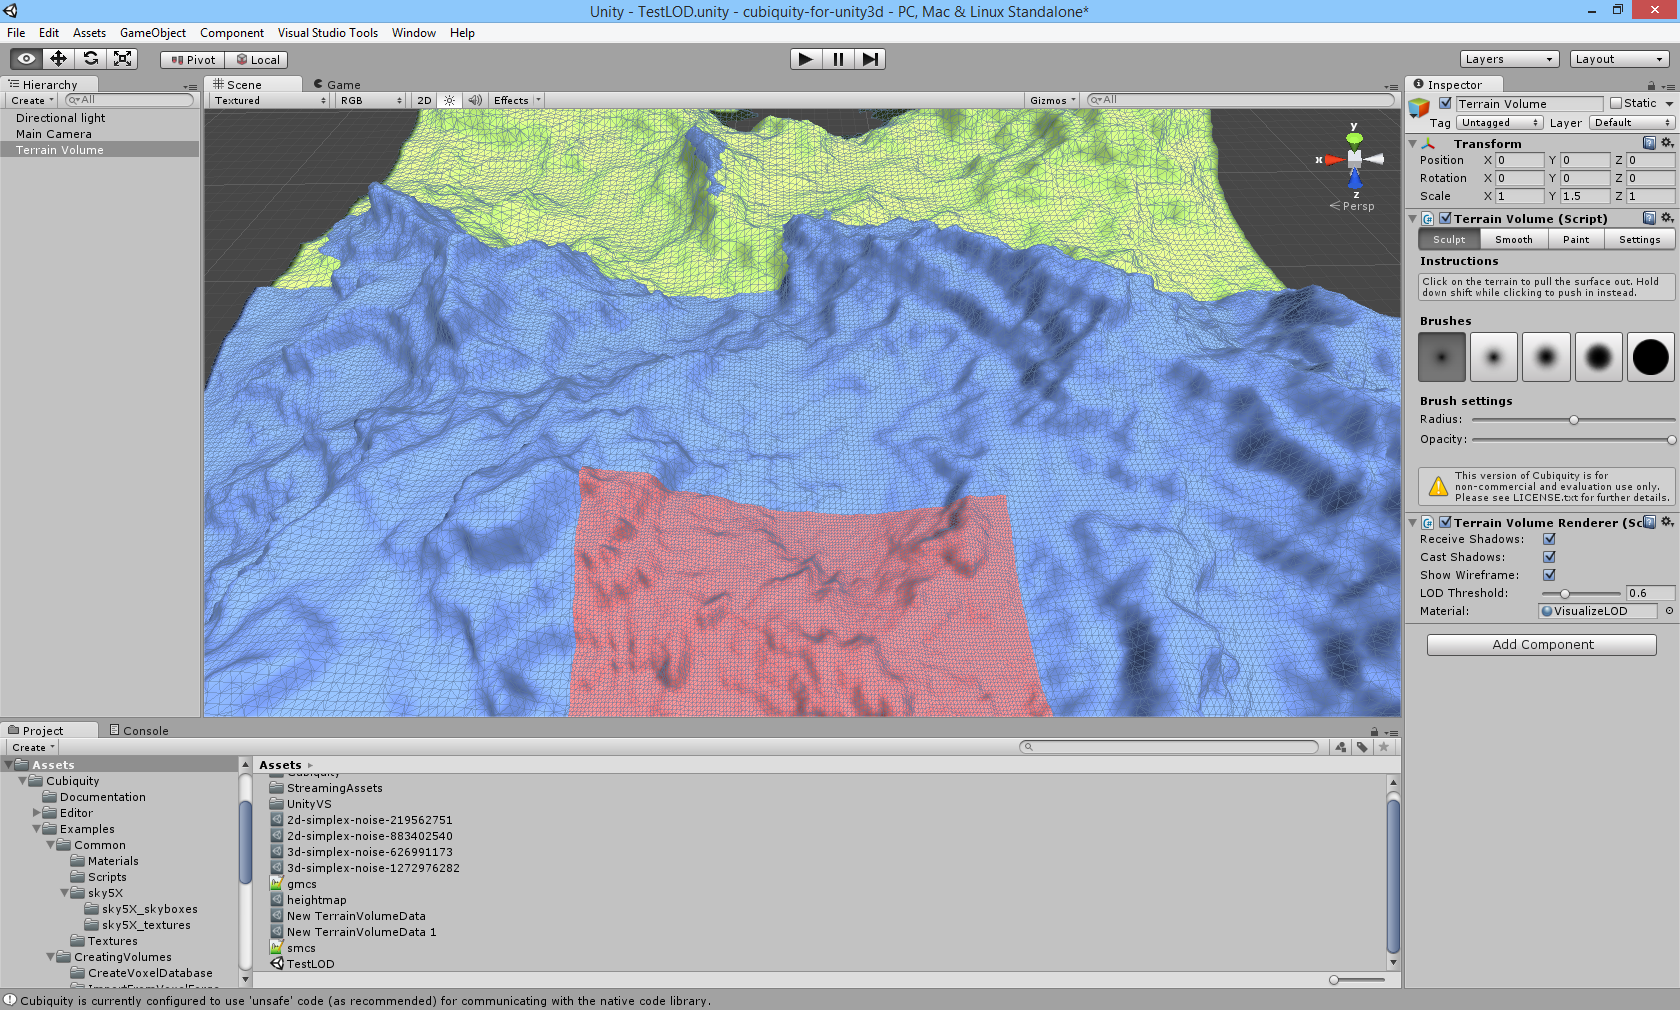The height and width of the screenshot is (1010, 1680).
Task: Open Transform help reference icon
Action: pos(1649,143)
